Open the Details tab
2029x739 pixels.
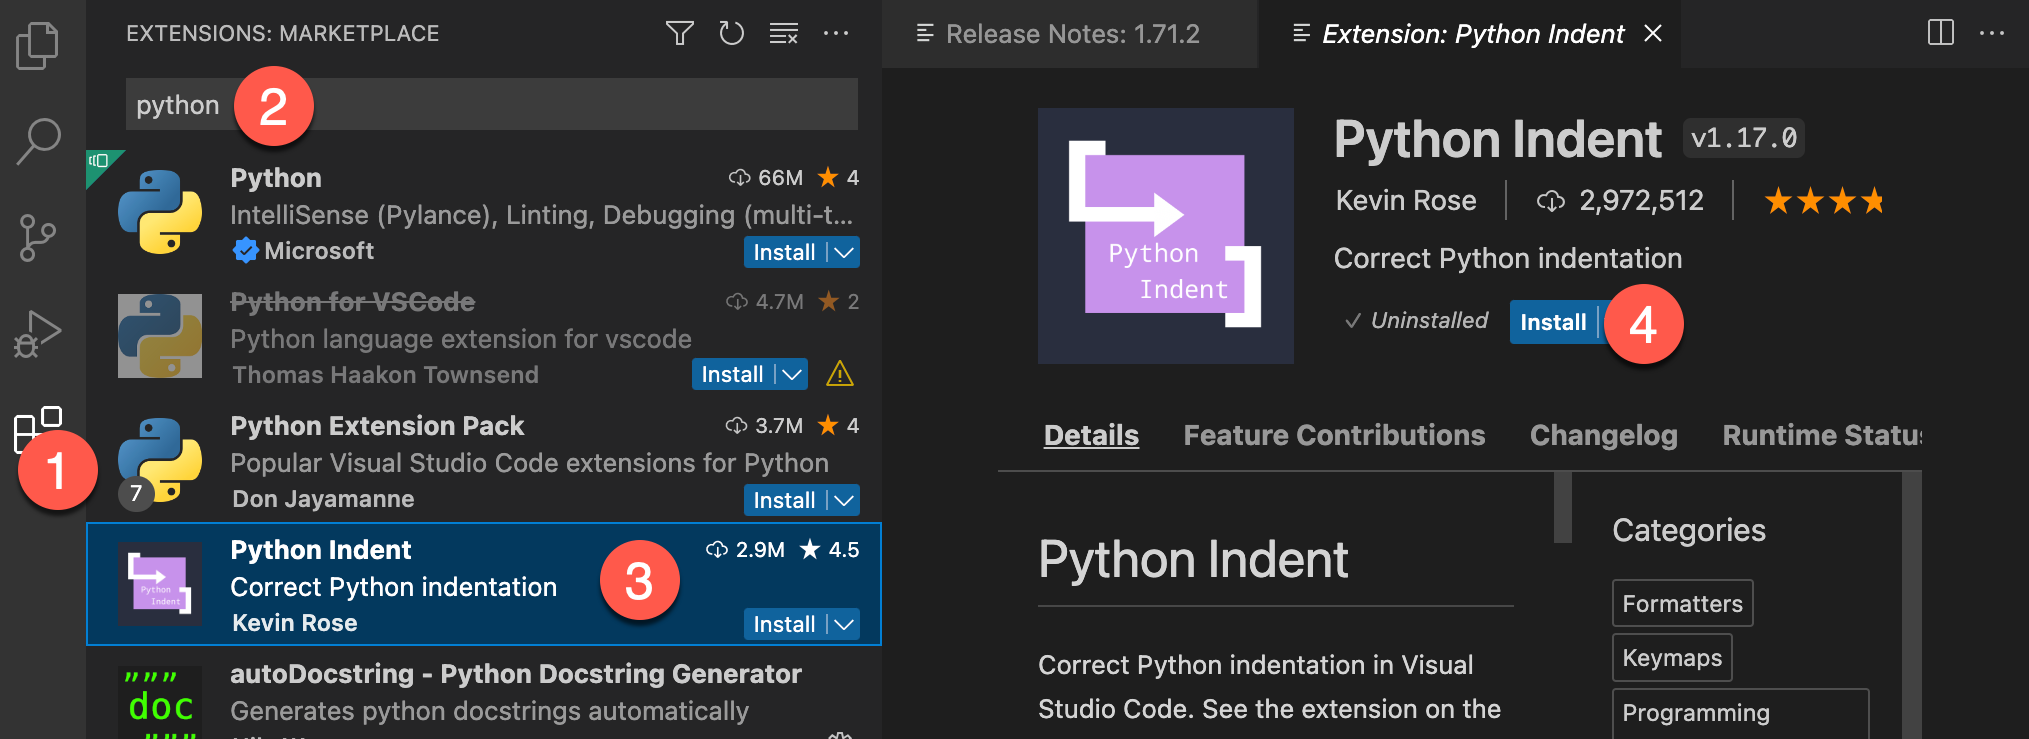[x=1091, y=435]
